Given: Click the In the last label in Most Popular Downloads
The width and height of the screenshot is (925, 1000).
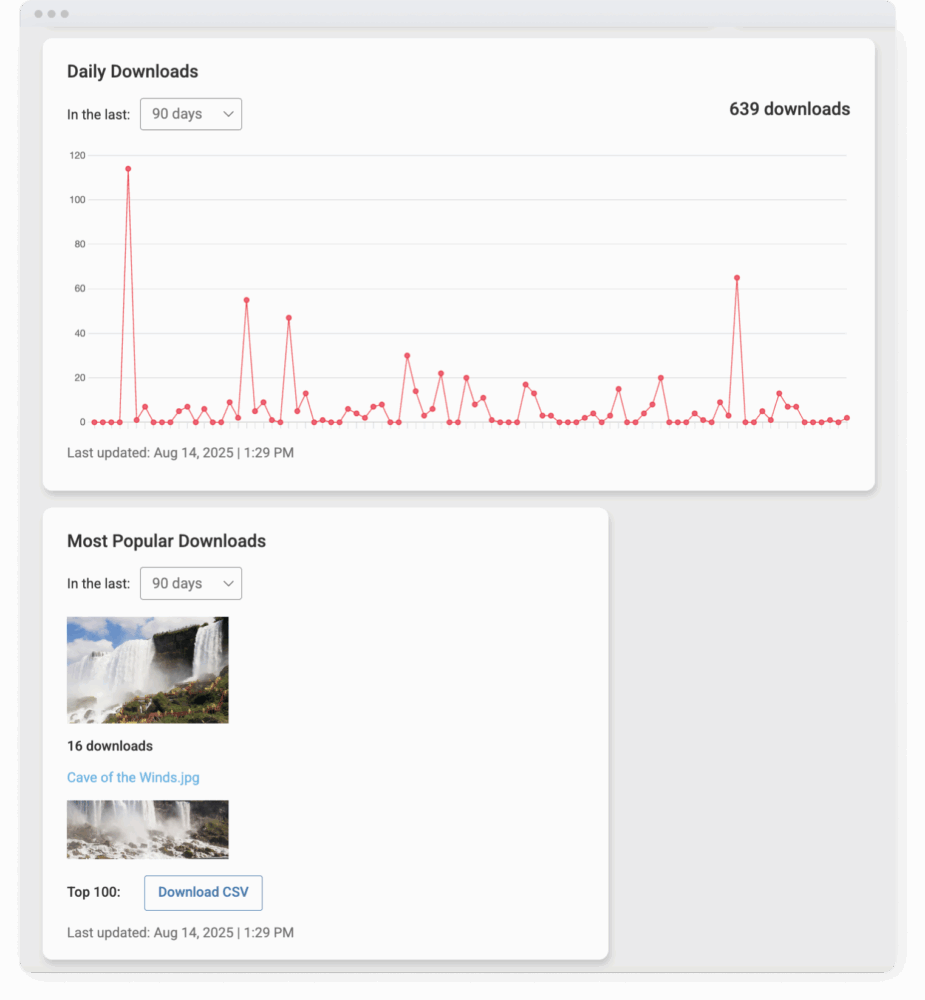Looking at the screenshot, I should pos(98,584).
